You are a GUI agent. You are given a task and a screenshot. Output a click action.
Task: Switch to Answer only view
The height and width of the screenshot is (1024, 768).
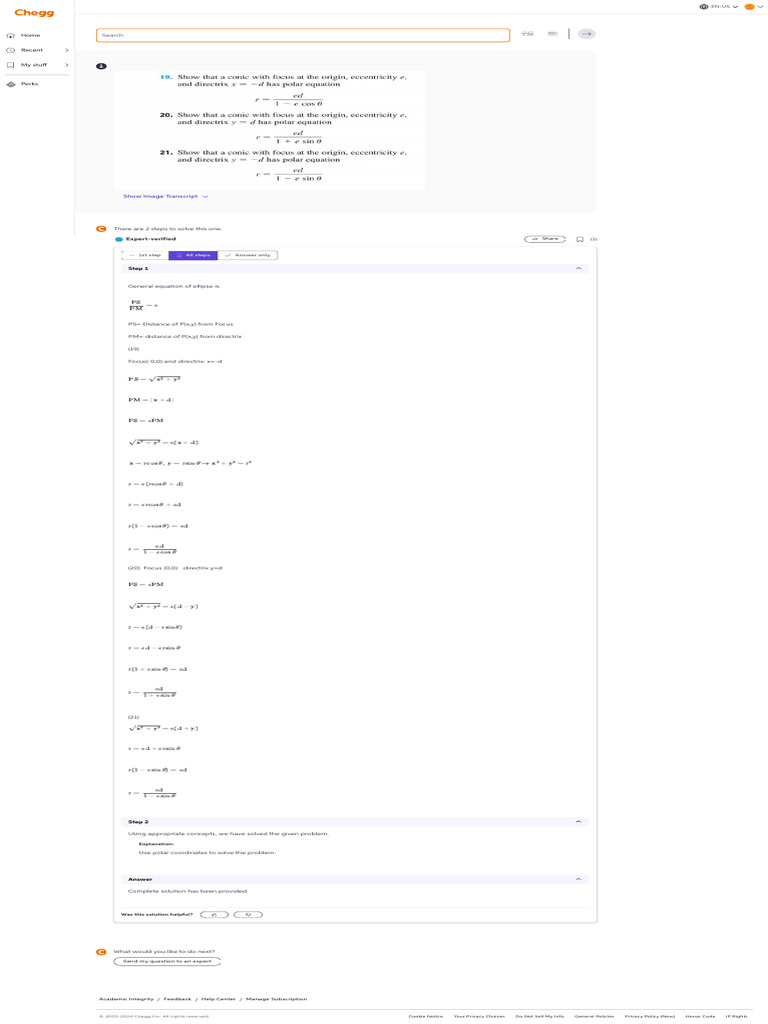tap(248, 255)
